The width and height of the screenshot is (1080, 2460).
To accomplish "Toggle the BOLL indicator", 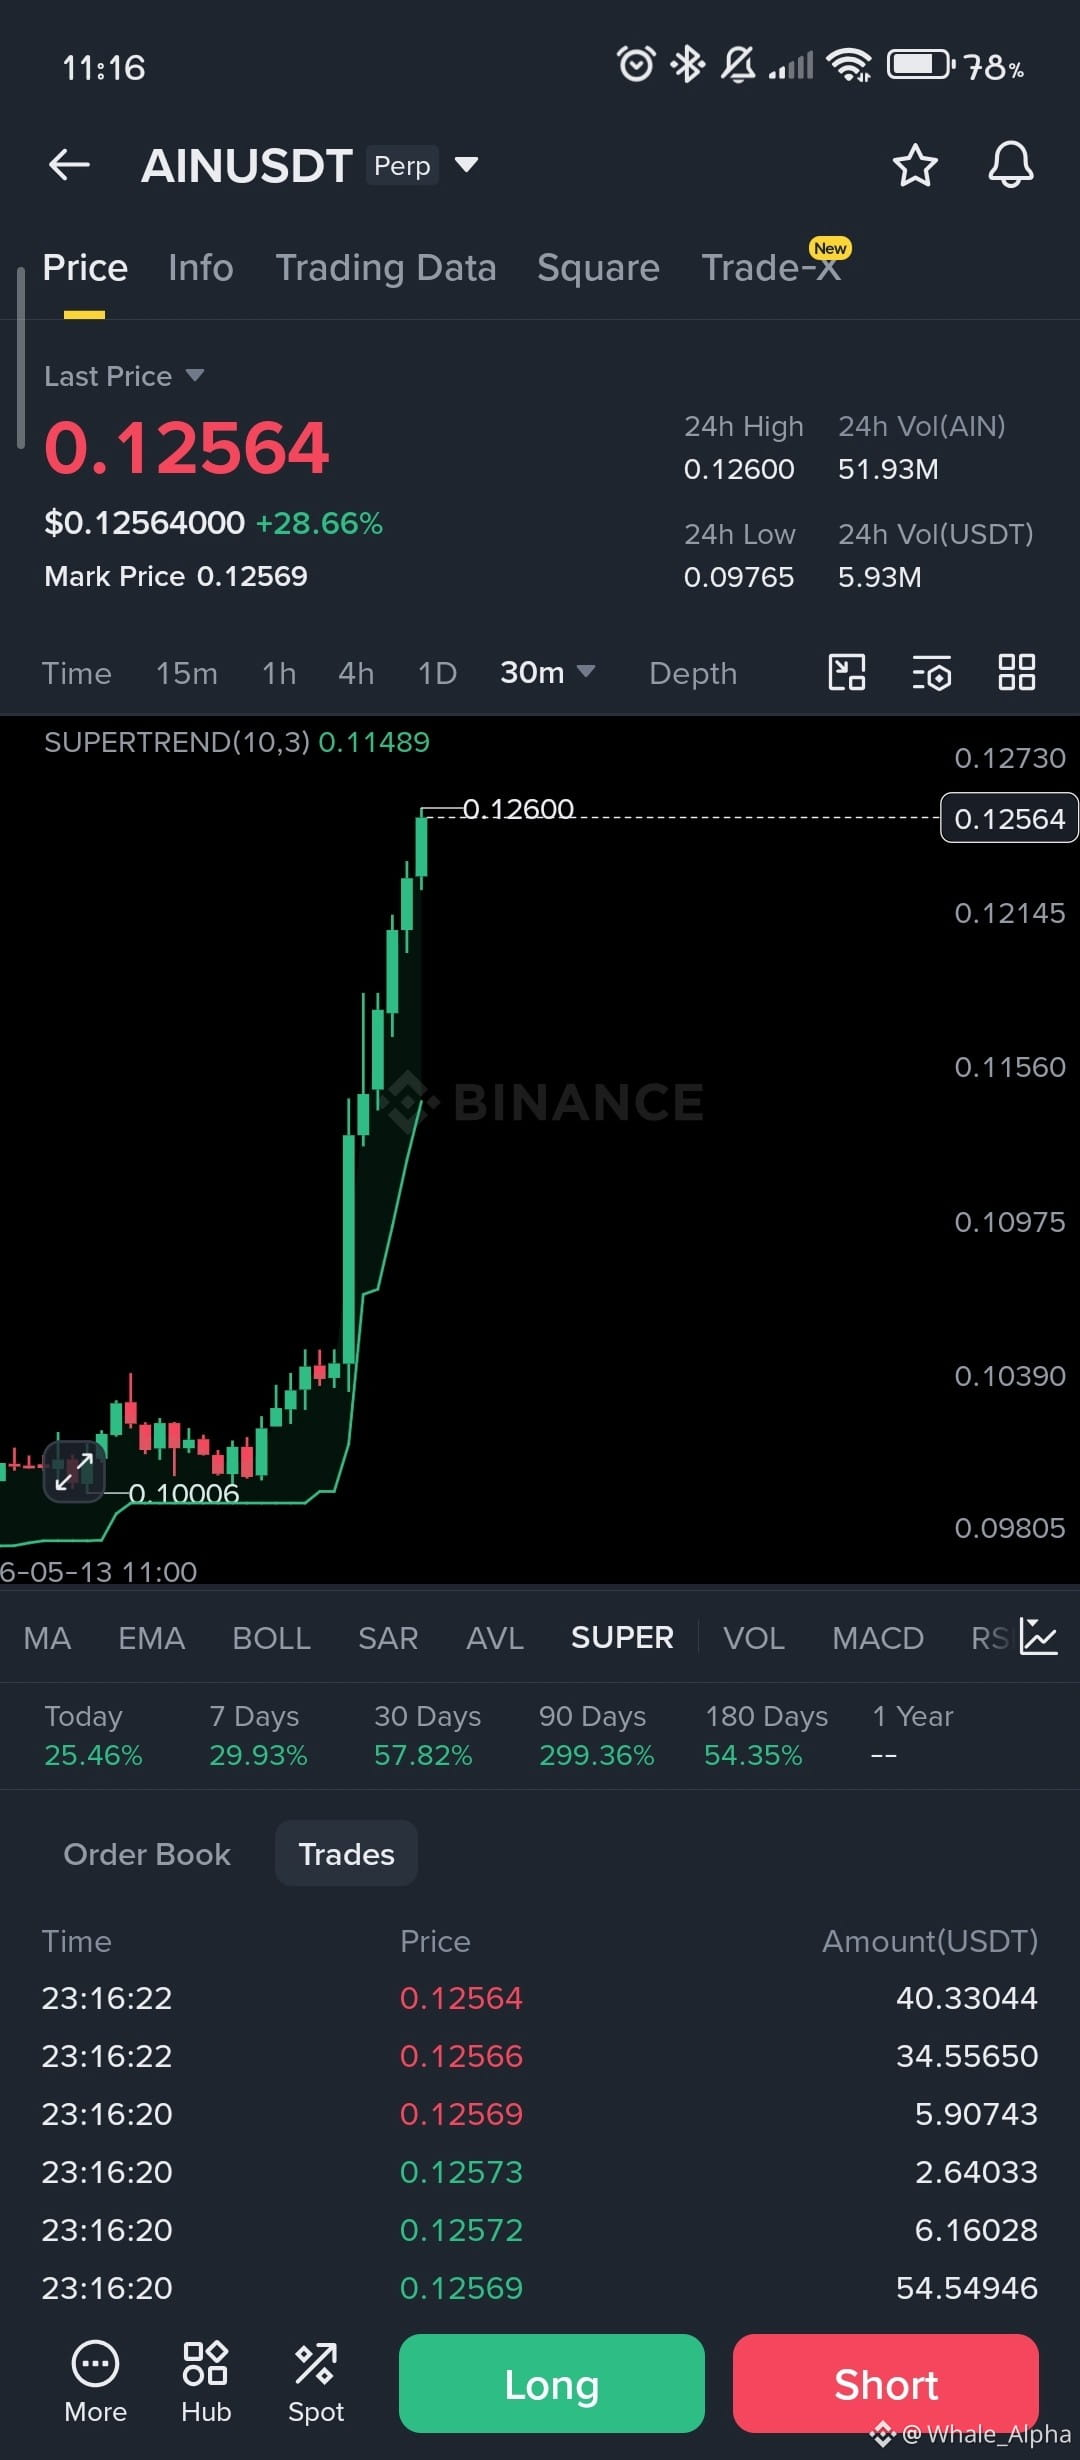I will (271, 1638).
